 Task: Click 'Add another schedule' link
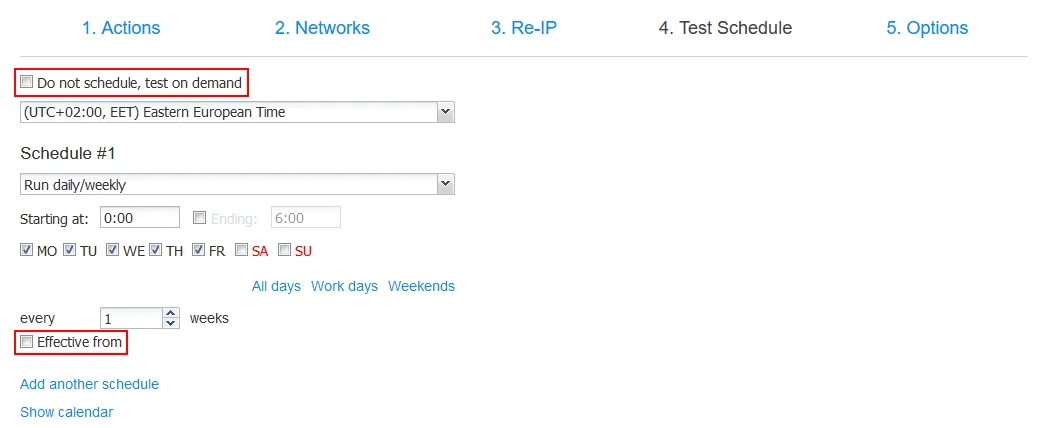pyautogui.click(x=89, y=384)
